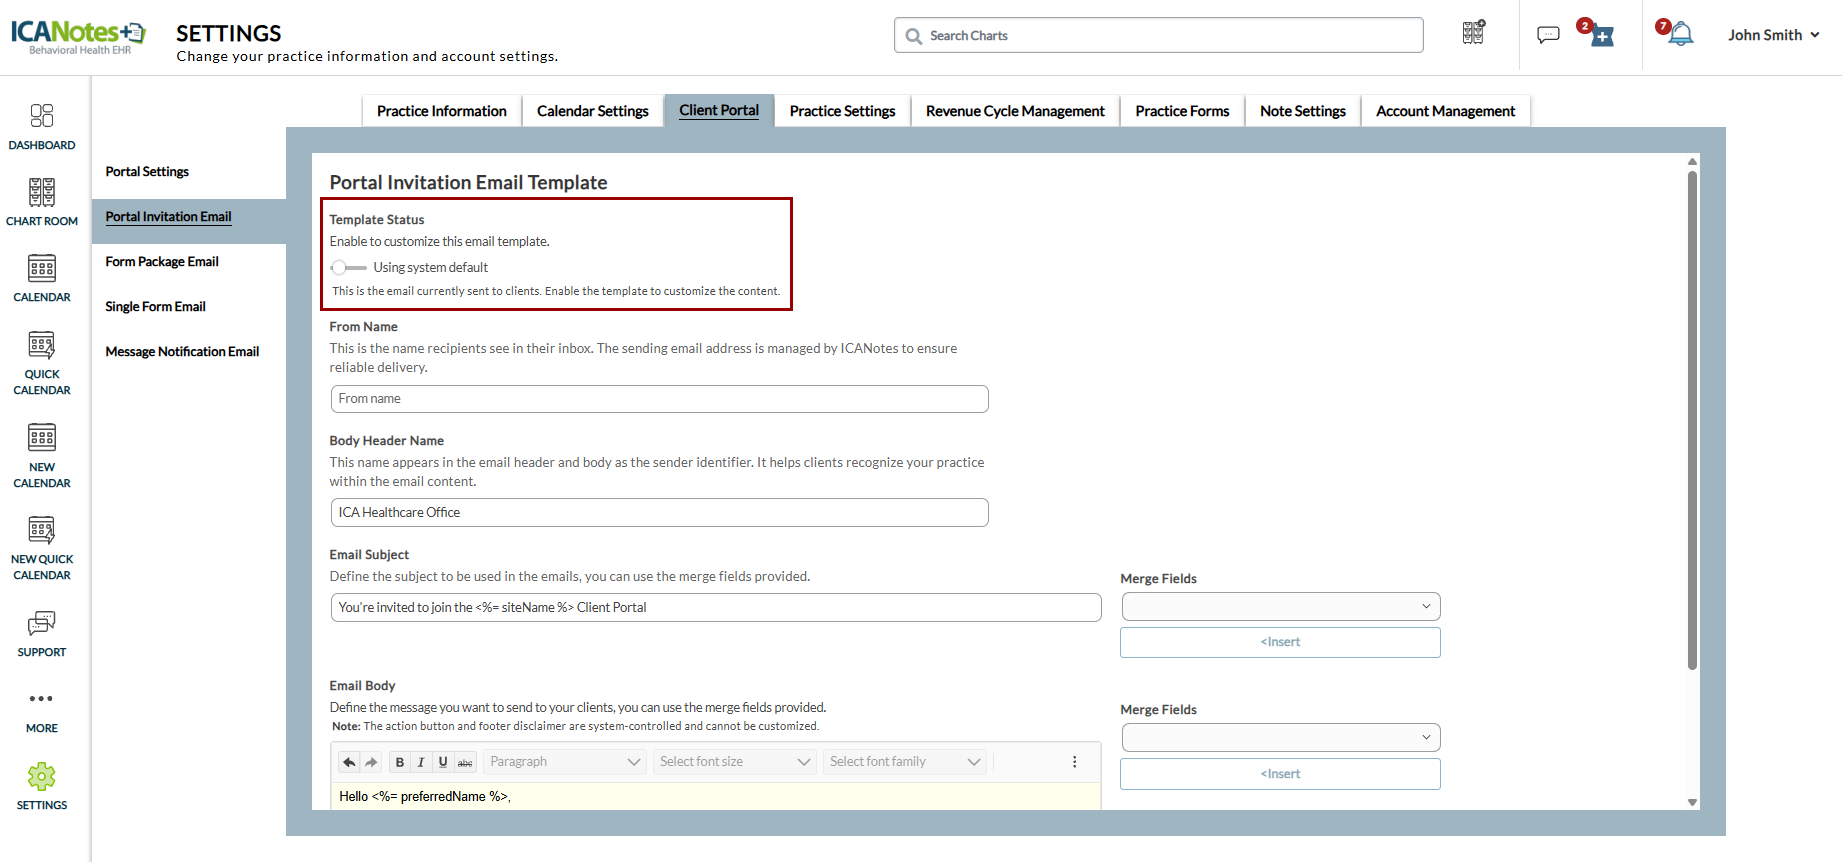The height and width of the screenshot is (862, 1842).
Task: Open the Quick Calendar sidebar icon
Action: click(42, 363)
